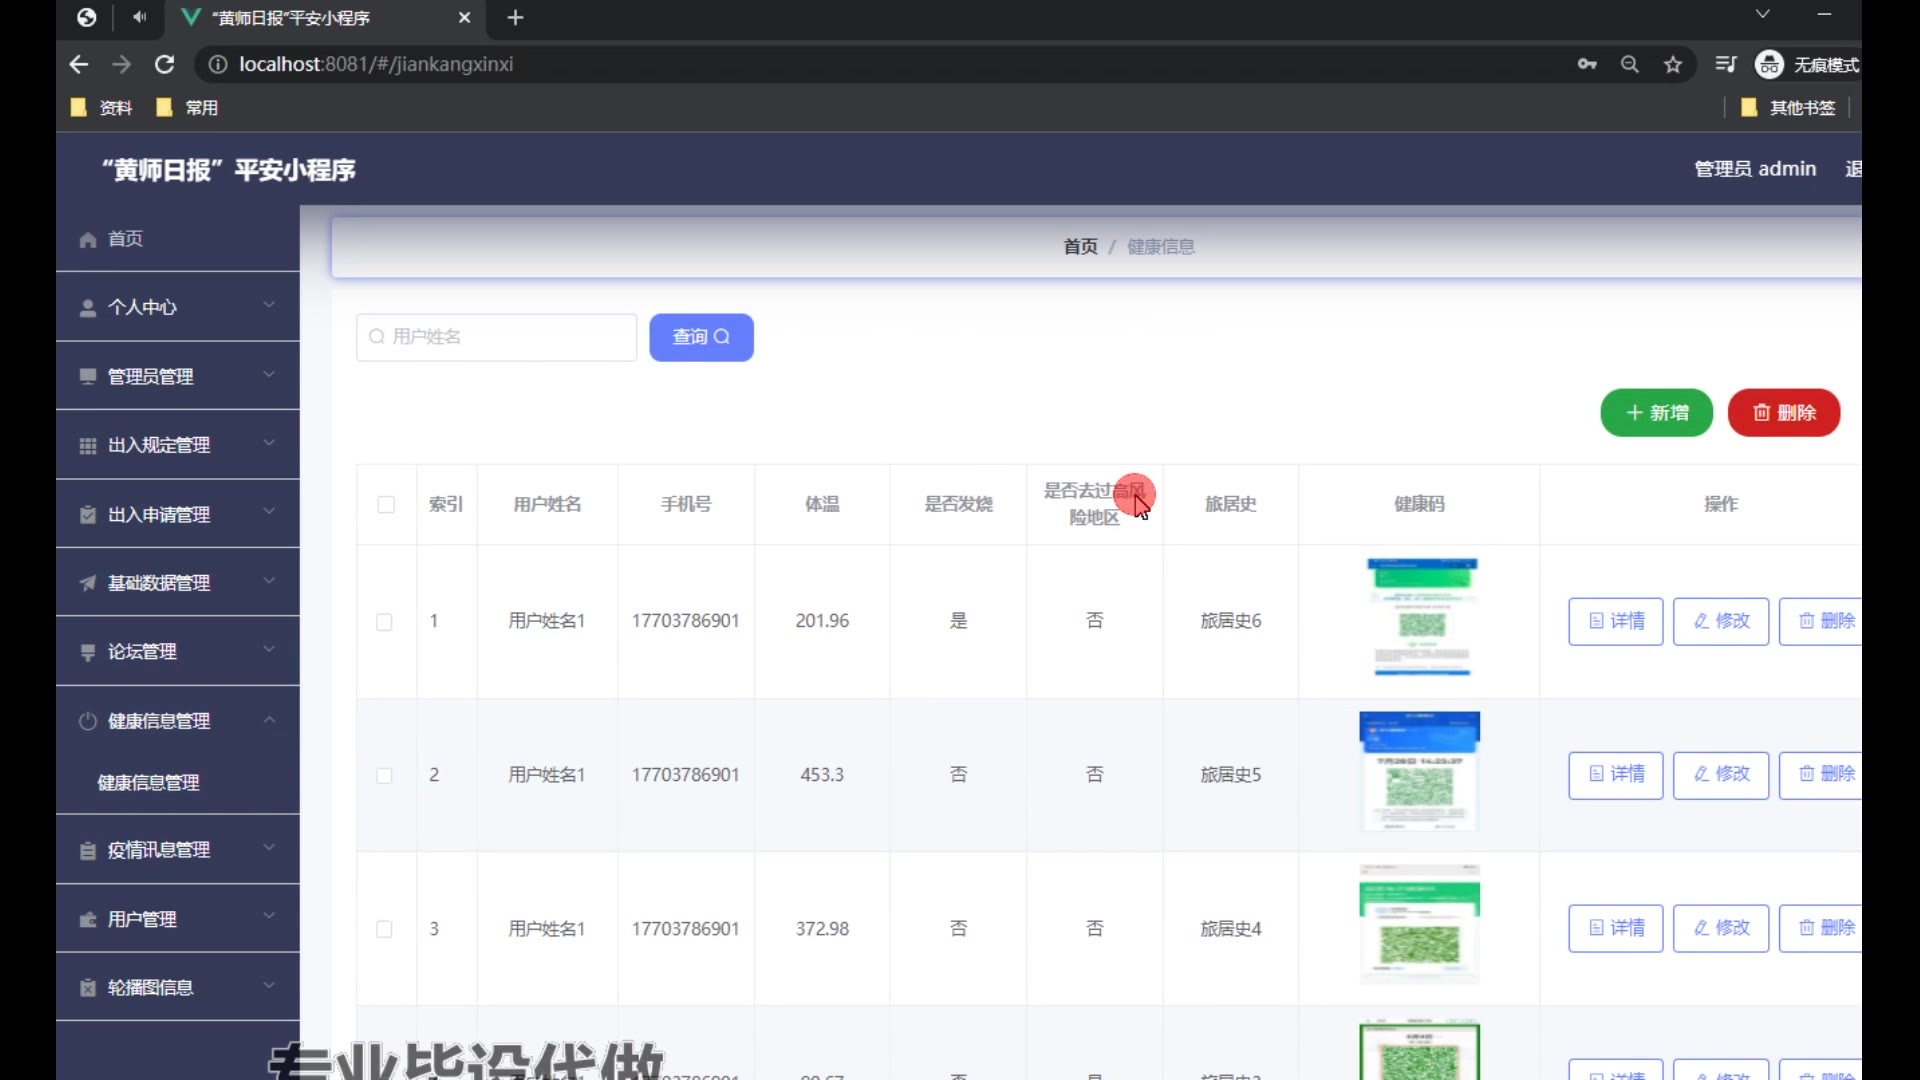Click the site info icon before localhost URL
Viewport: 1920px width, 1080px height.
(x=217, y=65)
